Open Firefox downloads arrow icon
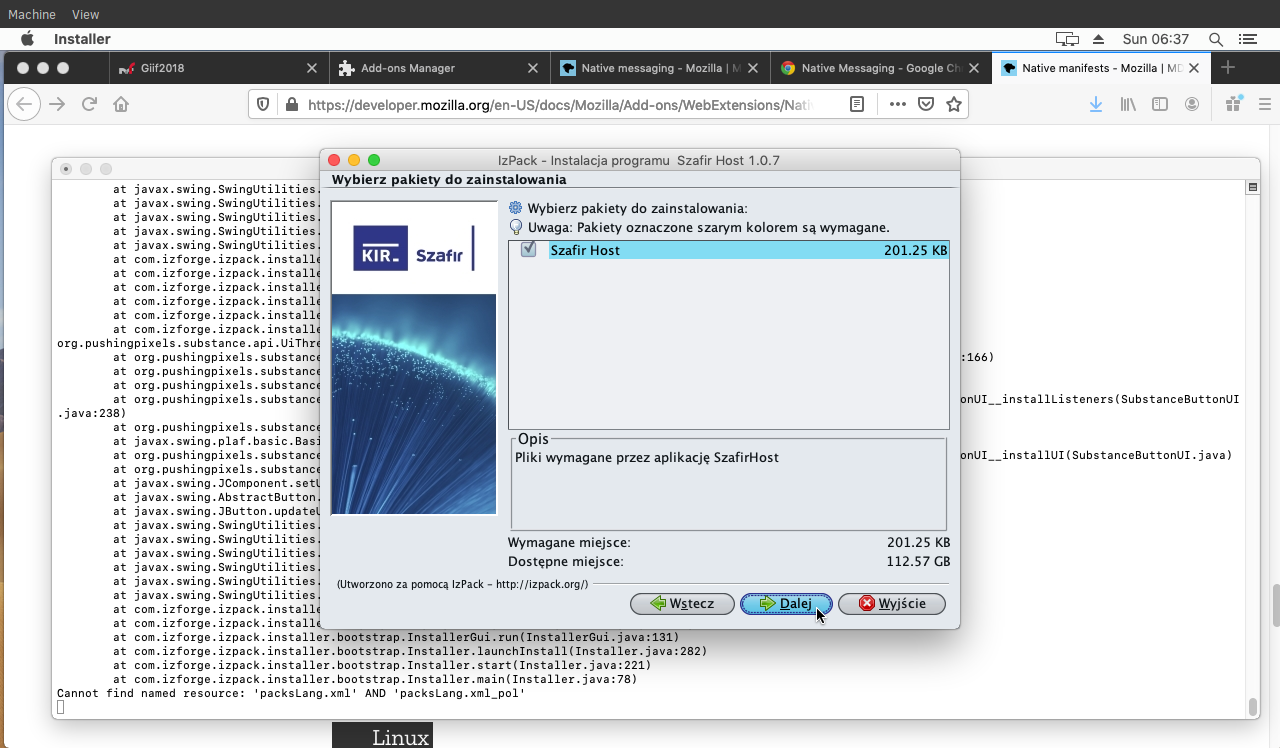 coord(1096,104)
